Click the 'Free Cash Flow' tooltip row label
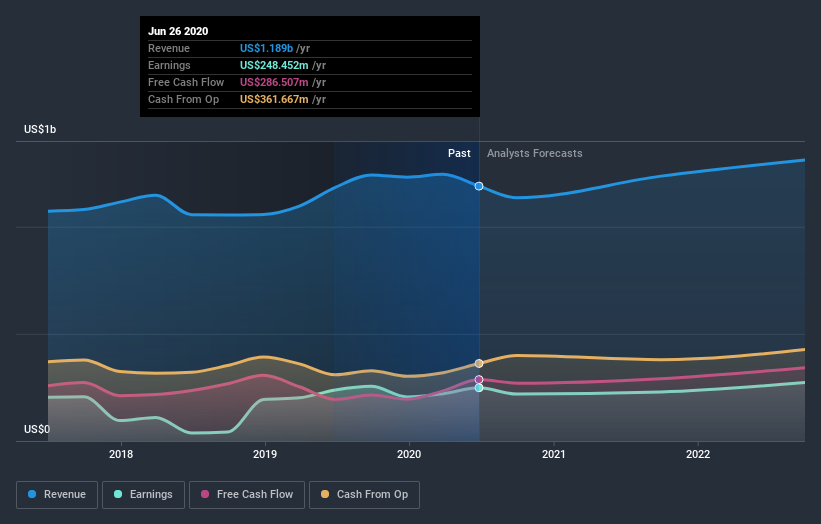This screenshot has height=524, width=821. point(186,82)
